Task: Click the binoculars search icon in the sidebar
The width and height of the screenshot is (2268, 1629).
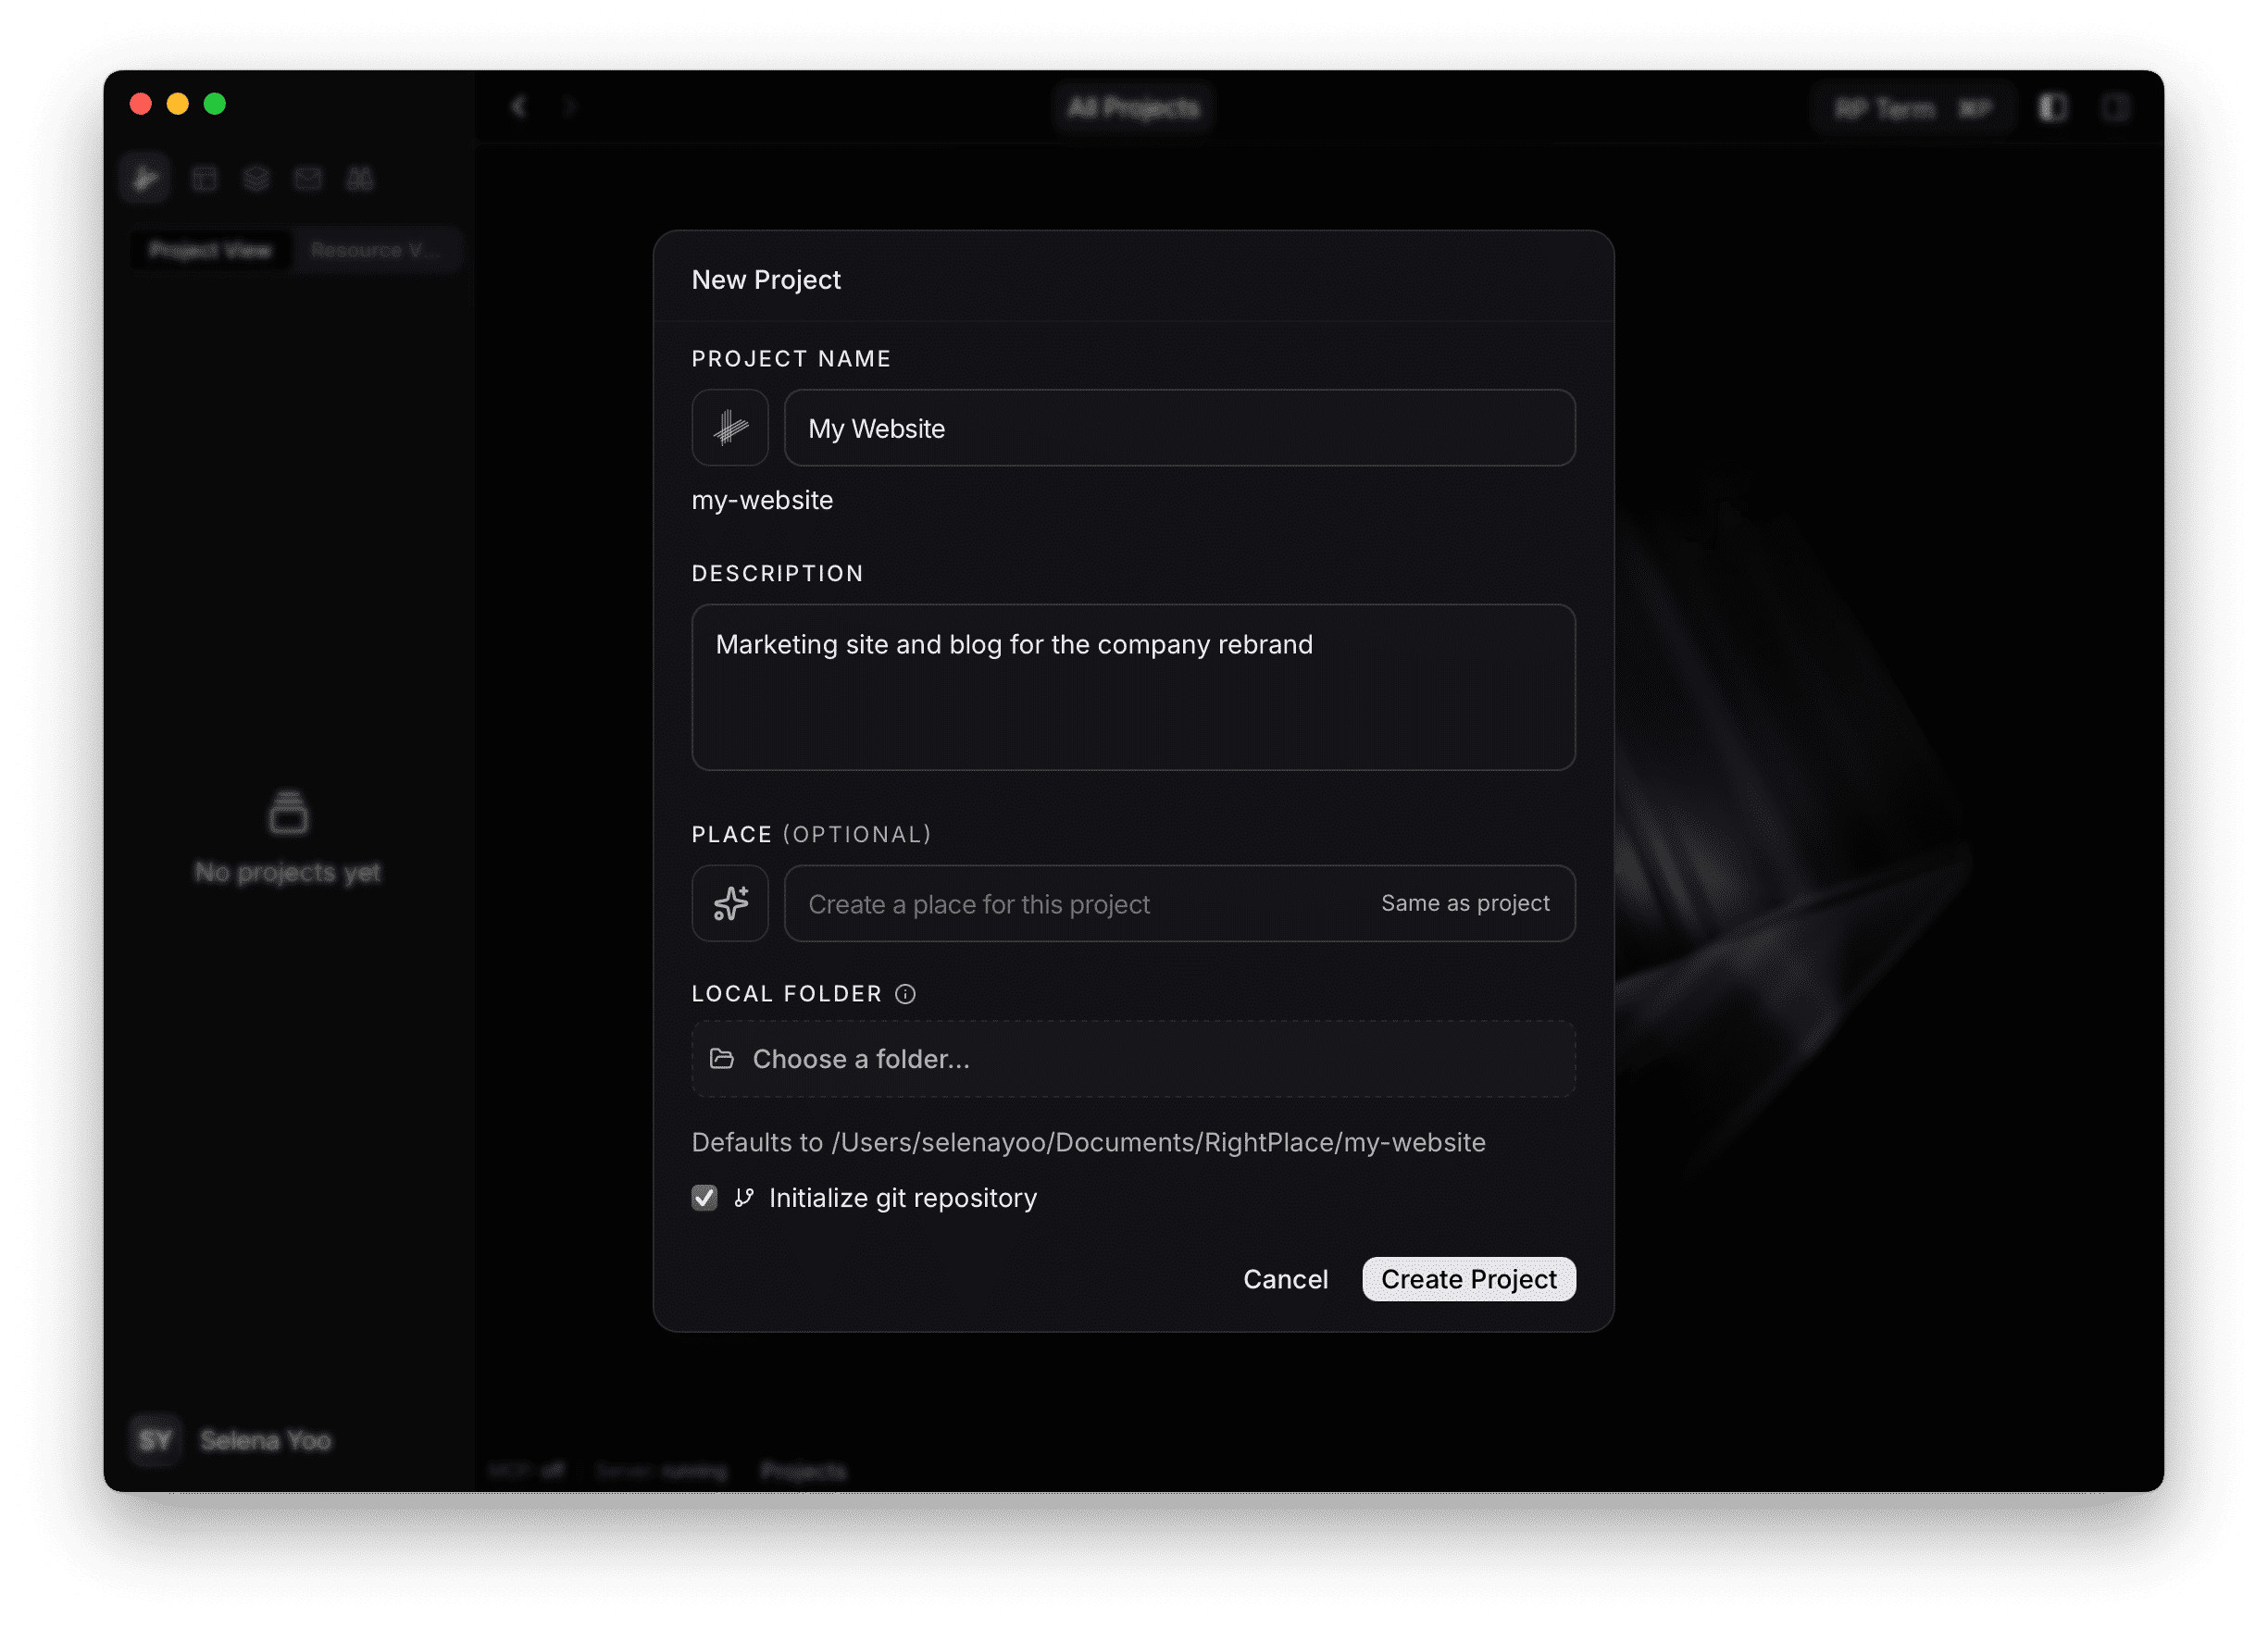Action: click(x=361, y=178)
